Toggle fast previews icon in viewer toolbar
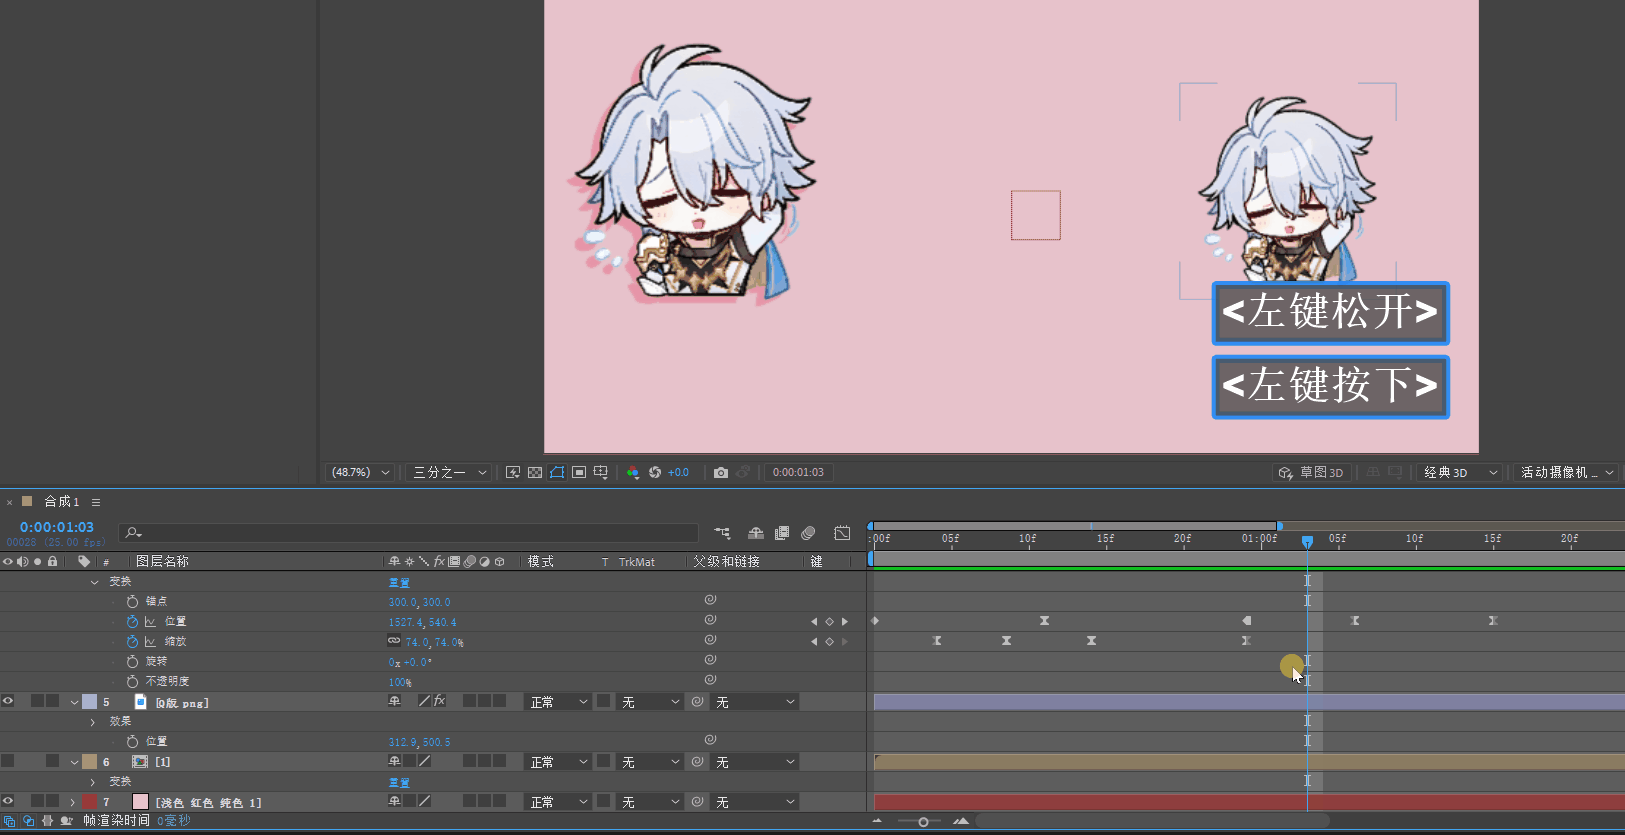The width and height of the screenshot is (1625, 835). pos(513,472)
